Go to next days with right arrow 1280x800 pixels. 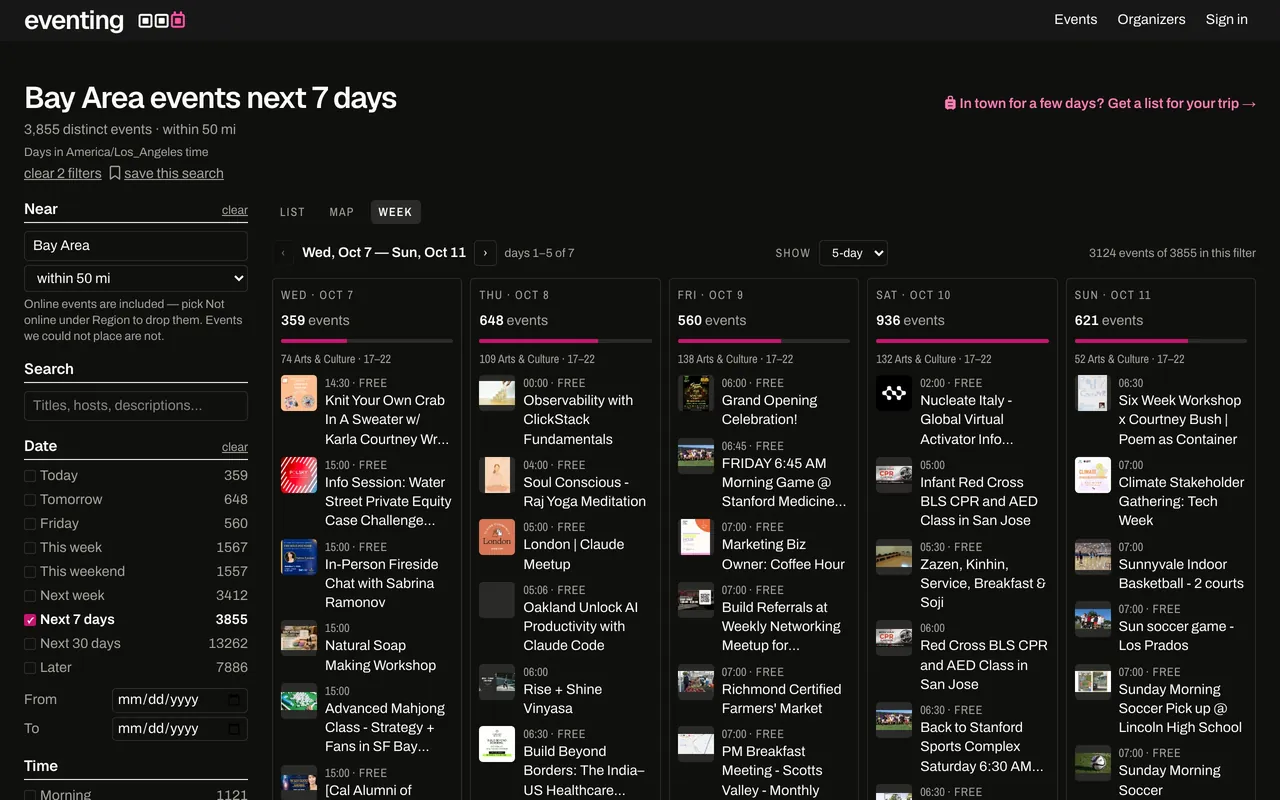tap(485, 253)
